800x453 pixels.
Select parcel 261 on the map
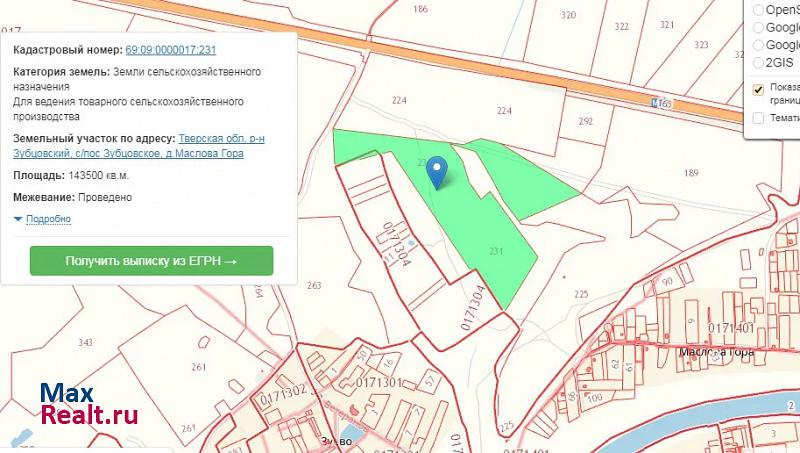point(198,368)
